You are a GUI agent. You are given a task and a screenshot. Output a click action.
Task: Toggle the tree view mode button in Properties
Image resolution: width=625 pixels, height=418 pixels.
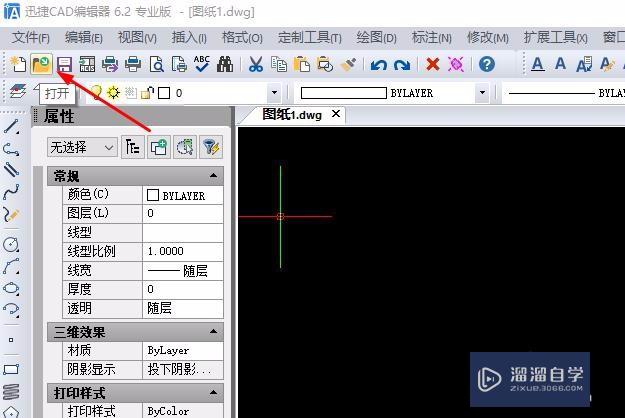pyautogui.click(x=133, y=147)
